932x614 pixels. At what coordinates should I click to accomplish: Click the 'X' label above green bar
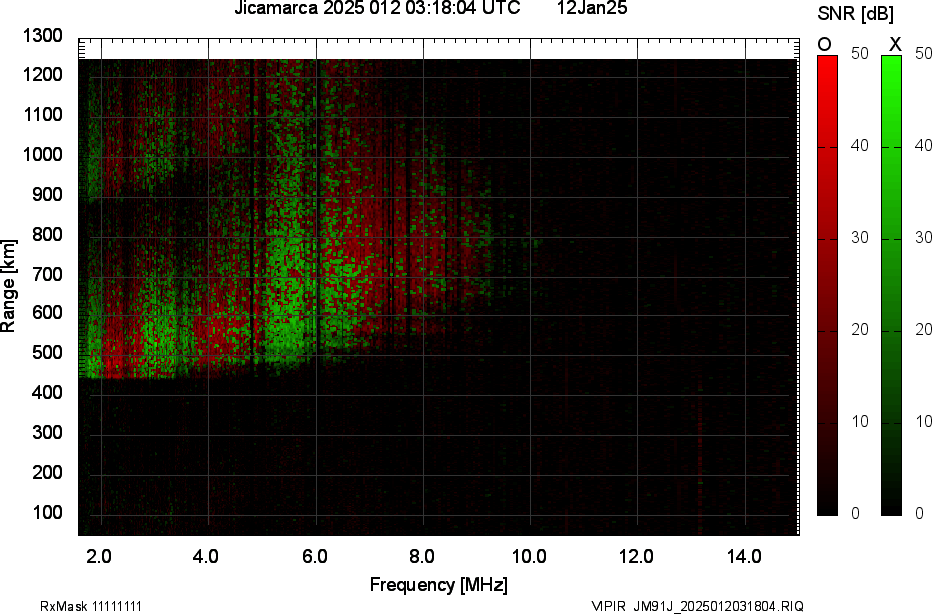tap(895, 44)
